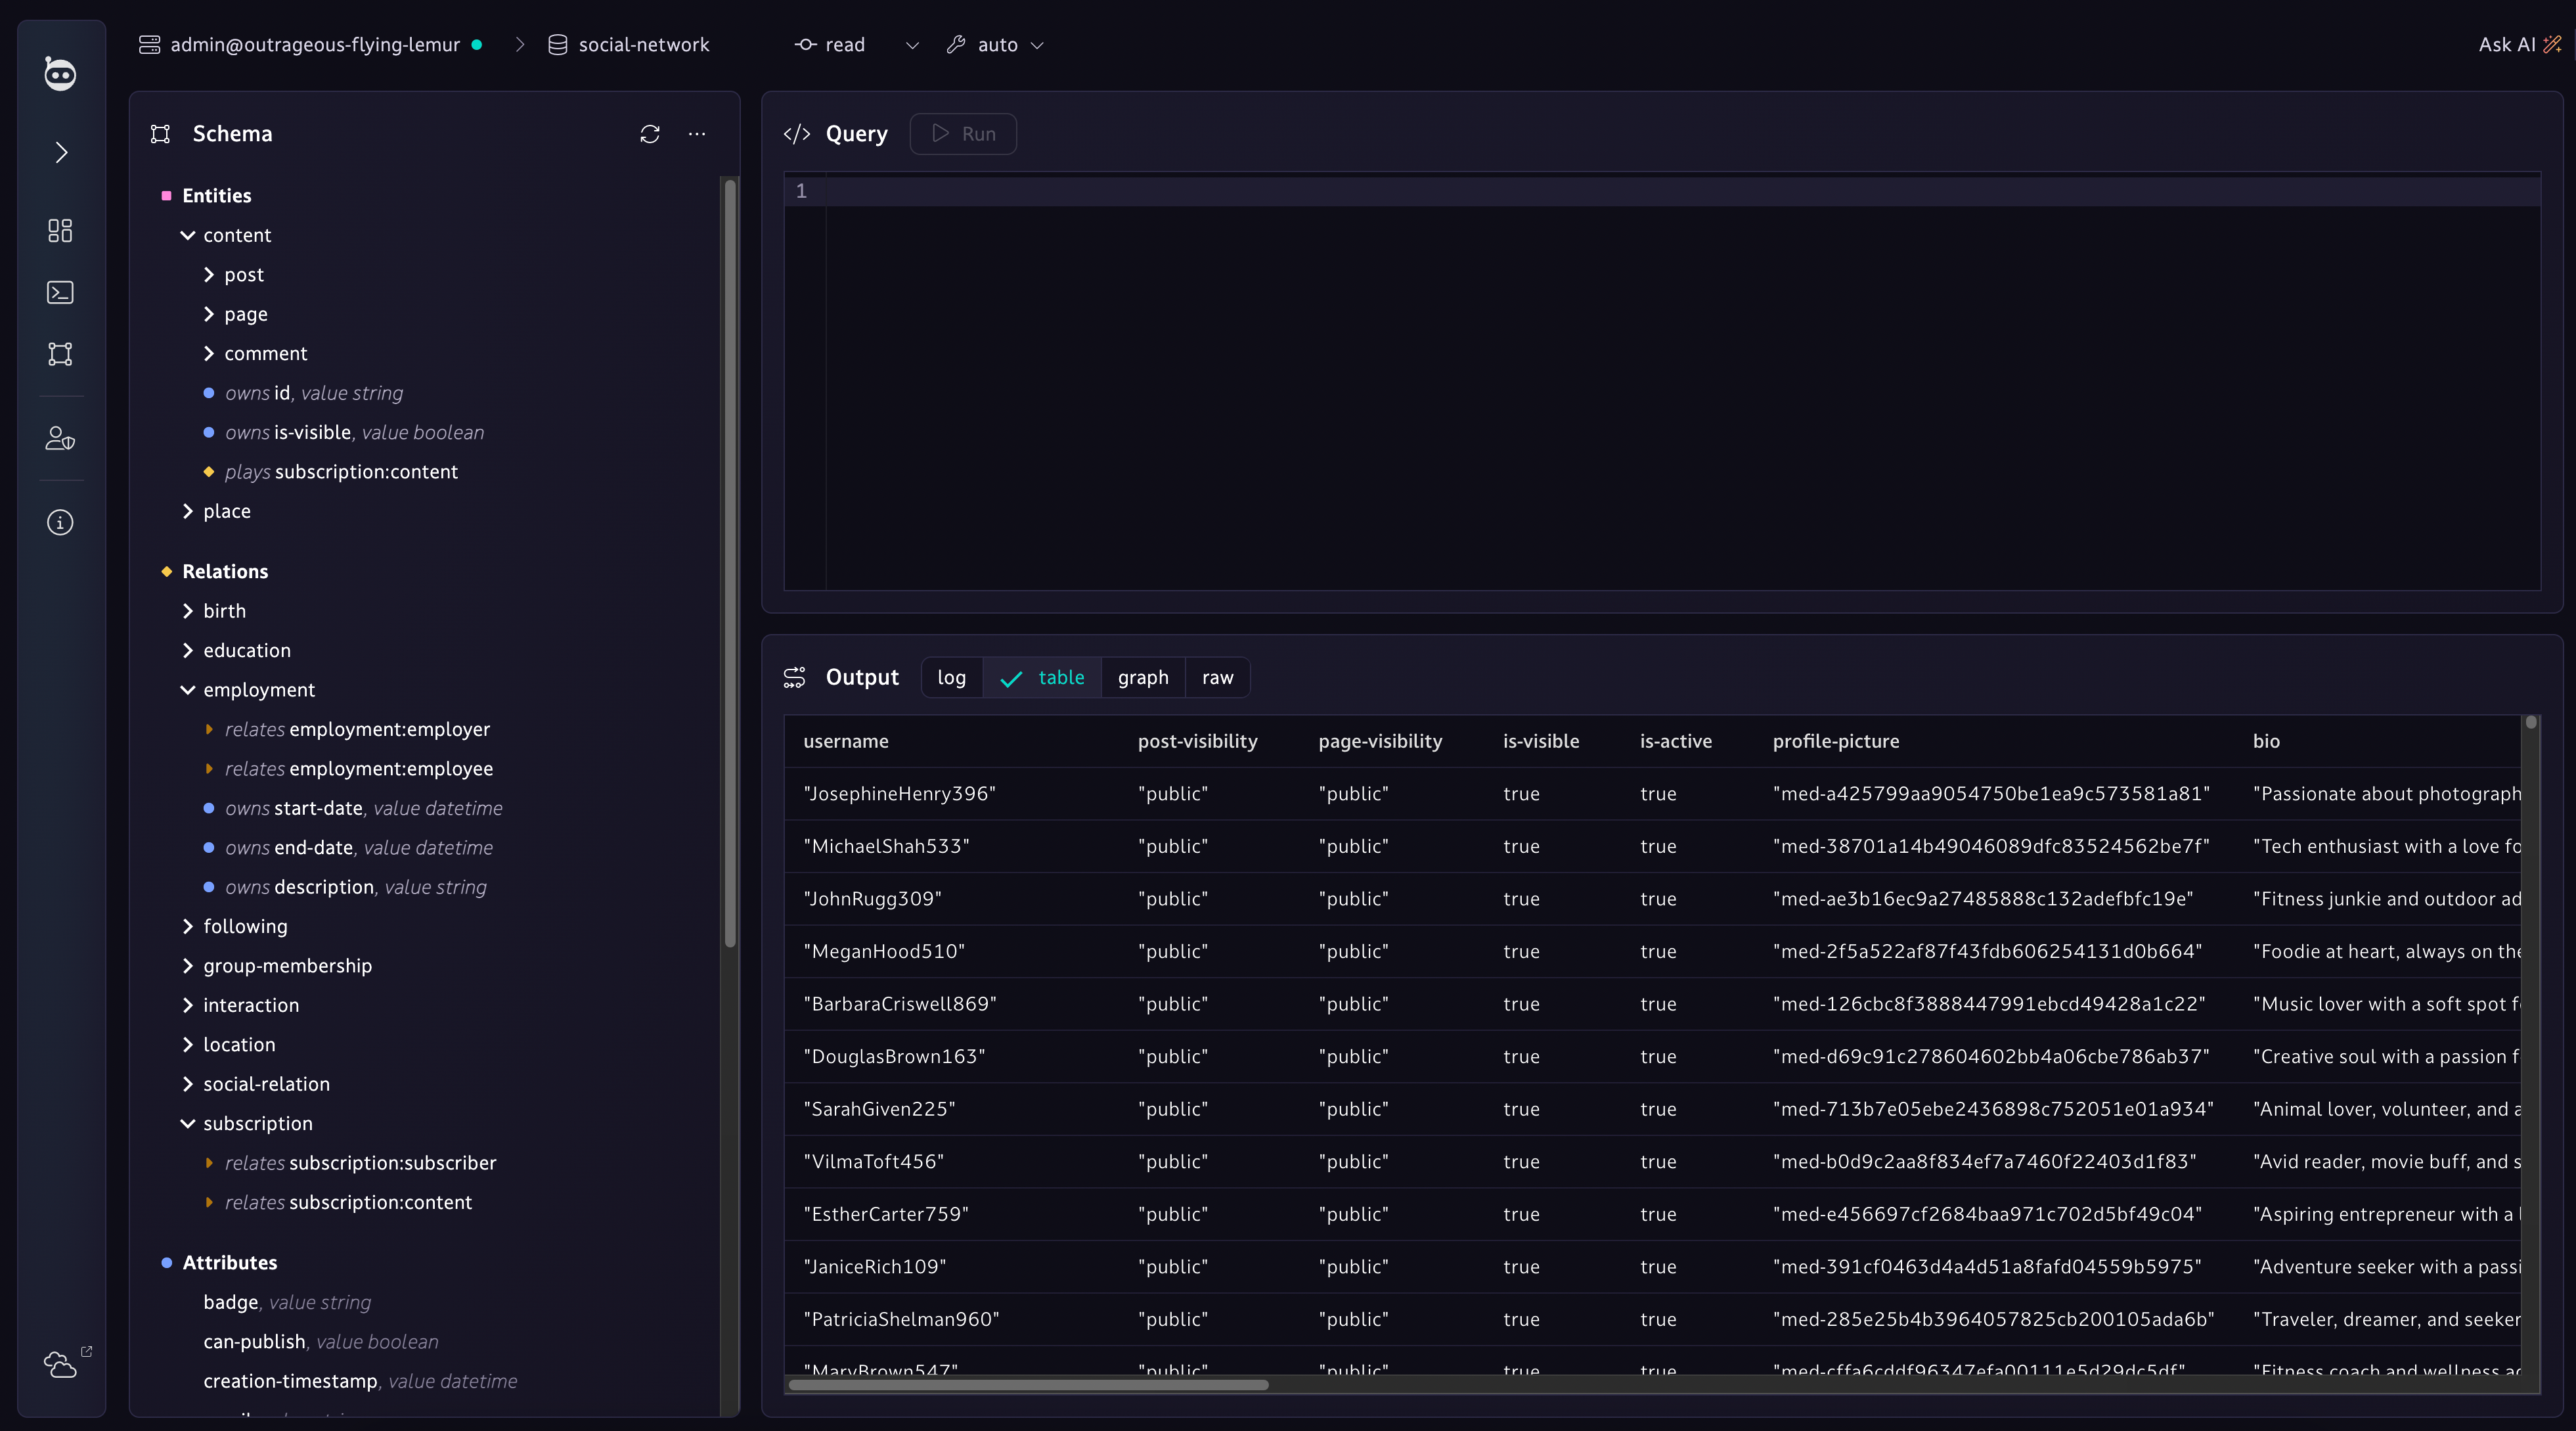Click the output table vertical scrollbar
Screen dimensions: 2576x1431
[x=2531, y=722]
